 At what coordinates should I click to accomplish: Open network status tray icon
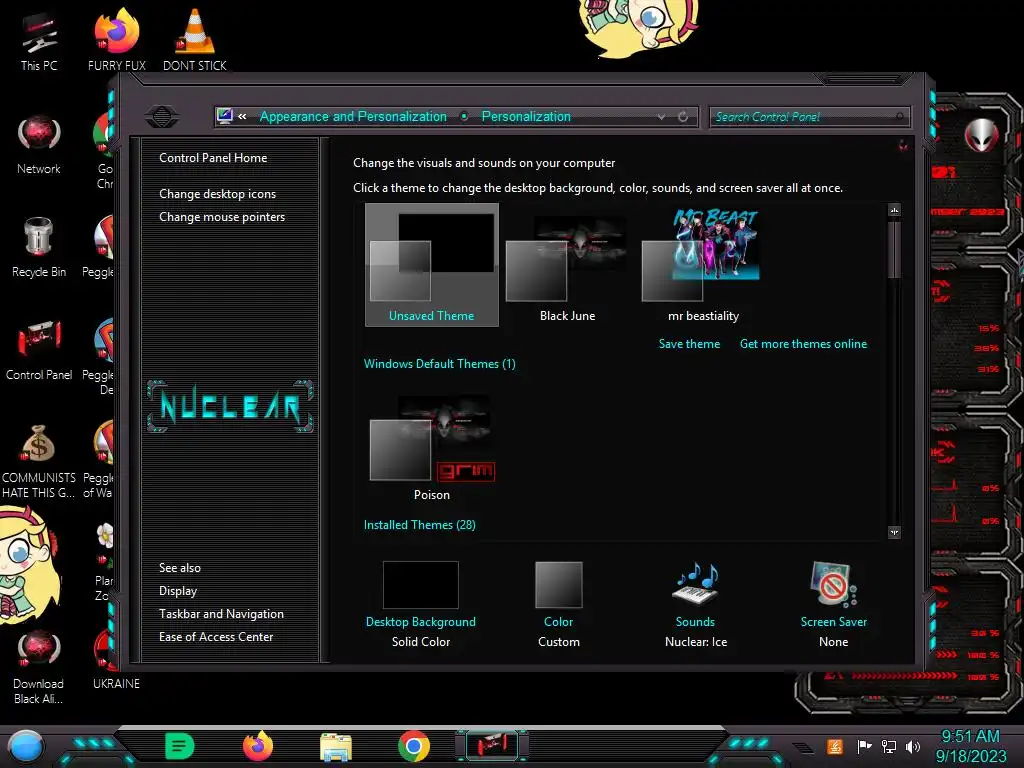[889, 746]
